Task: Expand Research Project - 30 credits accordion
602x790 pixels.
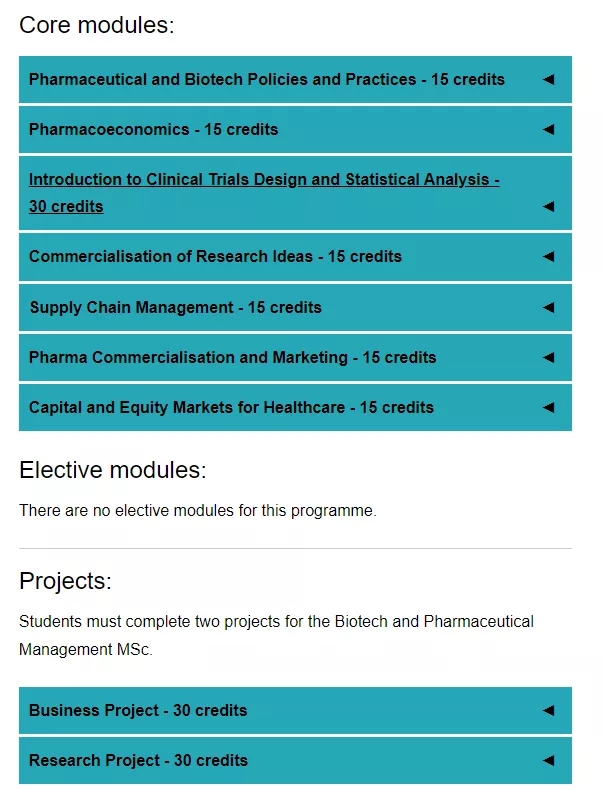Action: click(295, 760)
